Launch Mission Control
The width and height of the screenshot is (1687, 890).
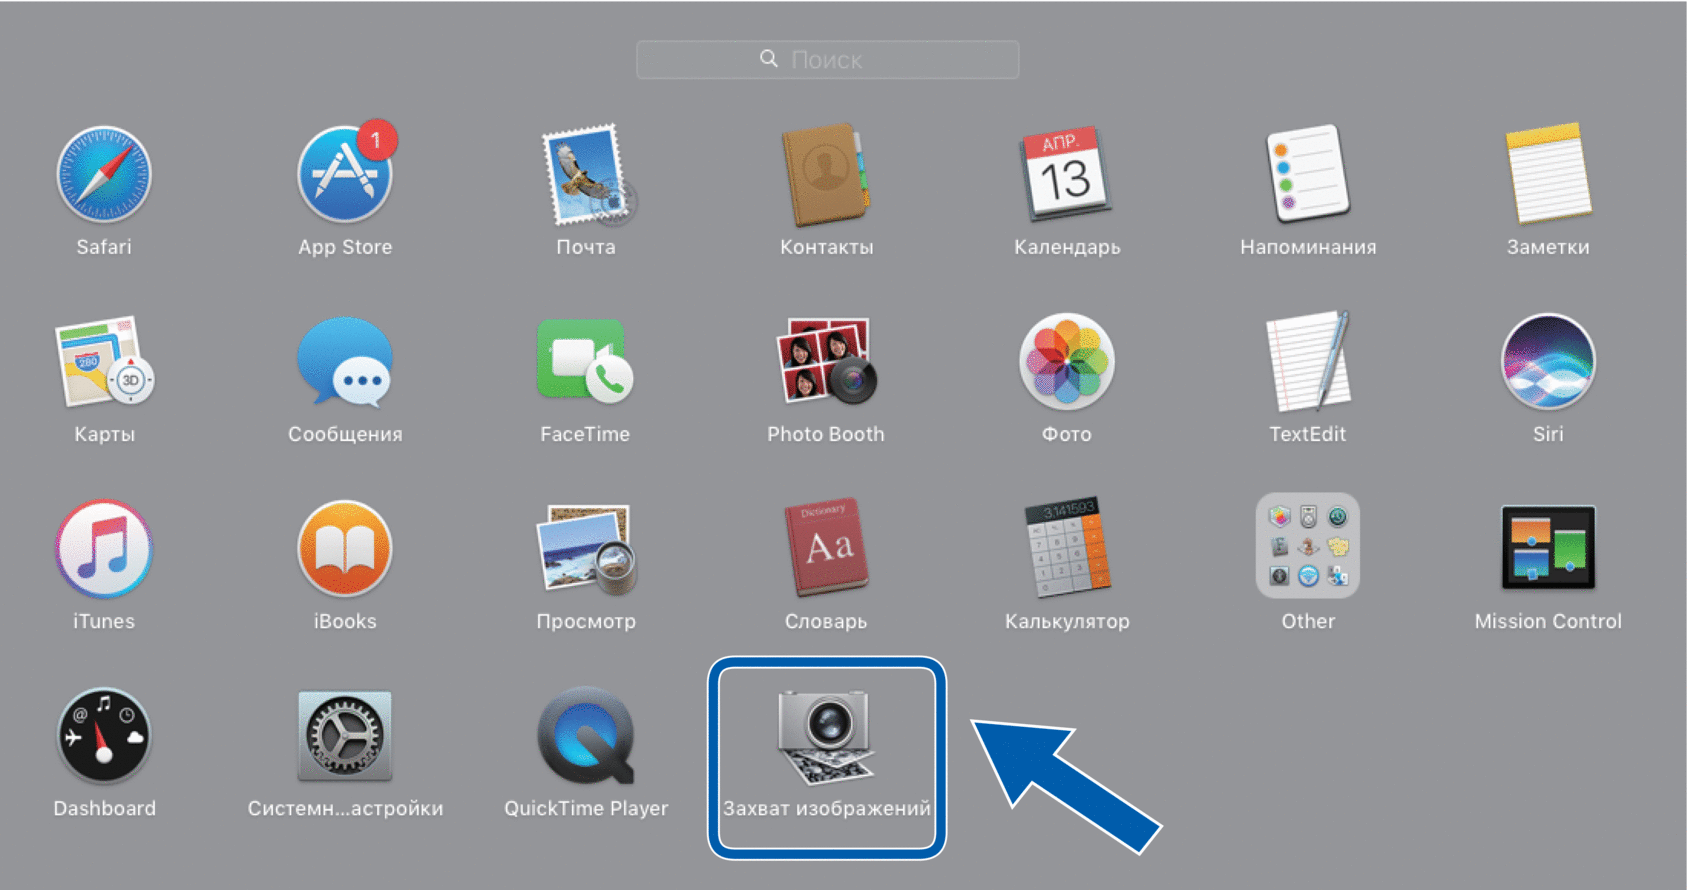point(1548,547)
